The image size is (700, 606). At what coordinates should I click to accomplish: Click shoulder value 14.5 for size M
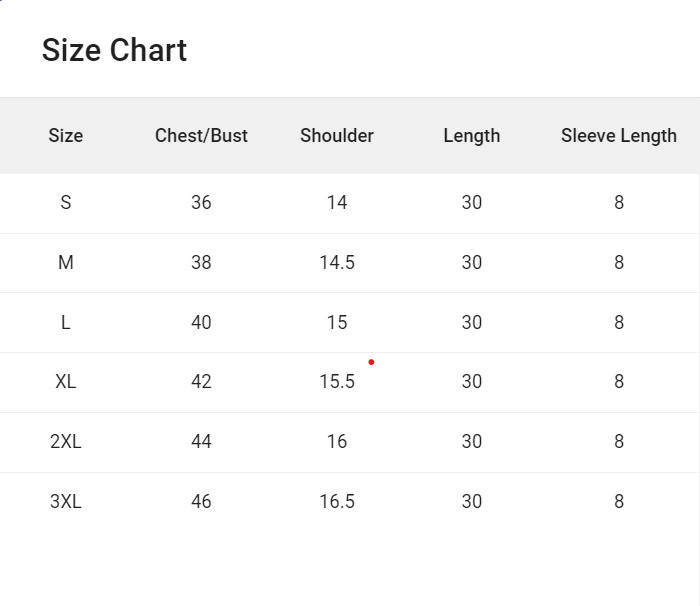(x=337, y=263)
